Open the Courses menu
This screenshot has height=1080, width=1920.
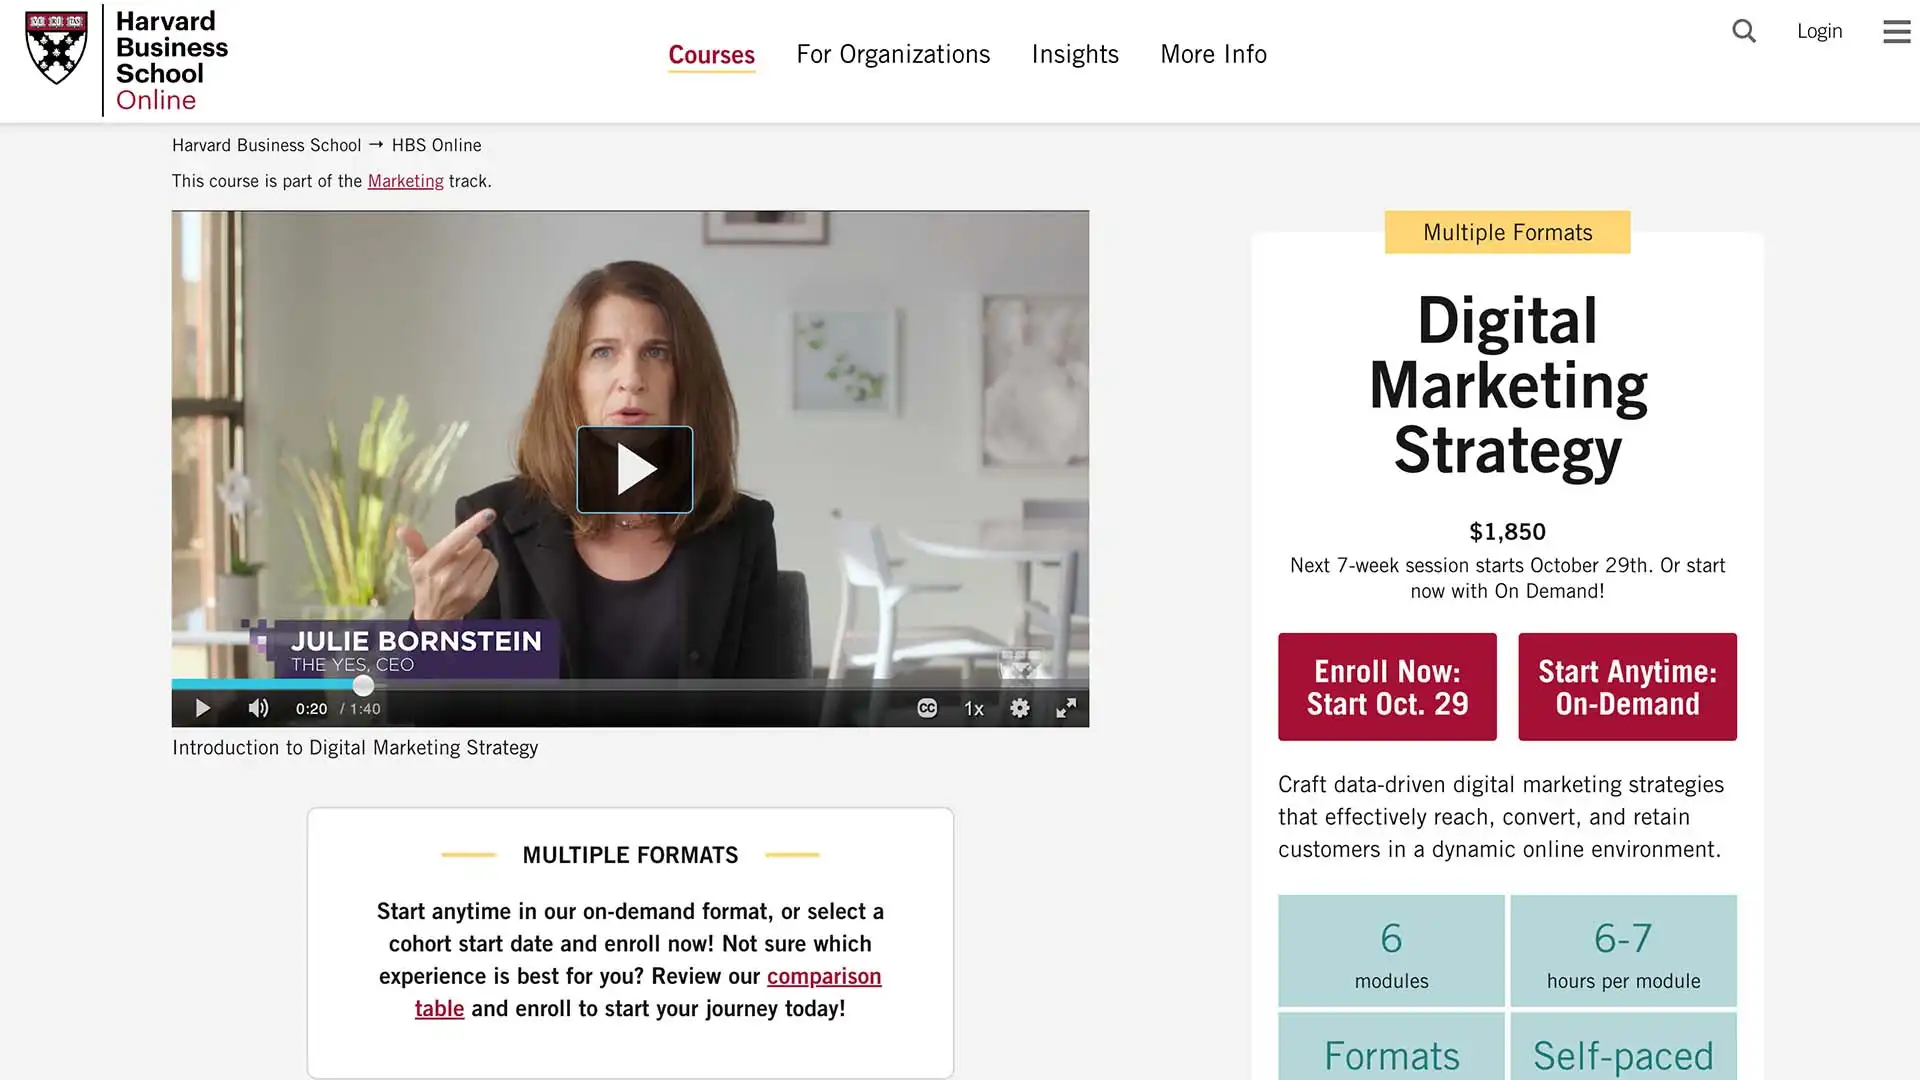pyautogui.click(x=711, y=54)
